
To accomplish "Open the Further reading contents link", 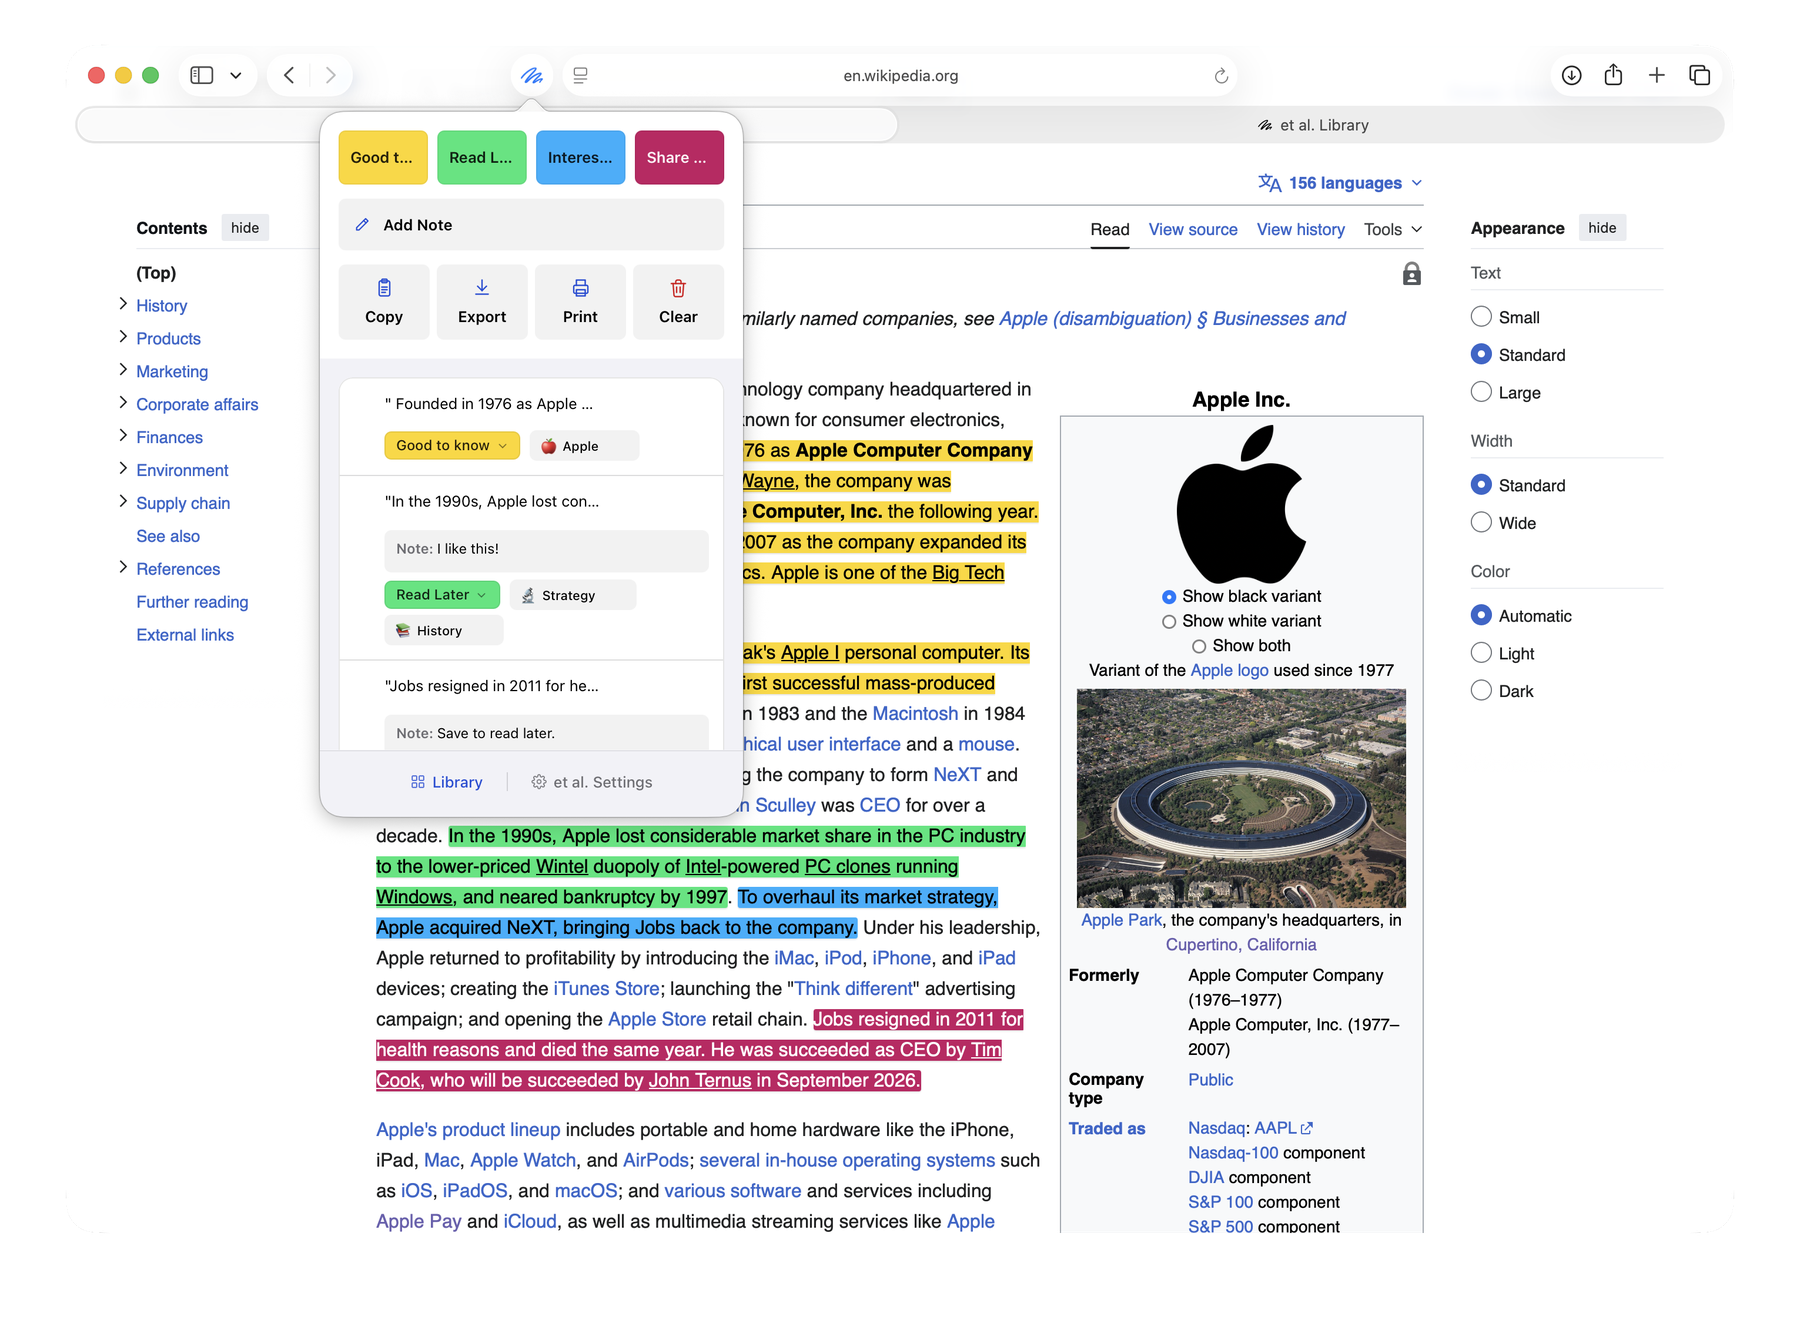I will click(192, 602).
